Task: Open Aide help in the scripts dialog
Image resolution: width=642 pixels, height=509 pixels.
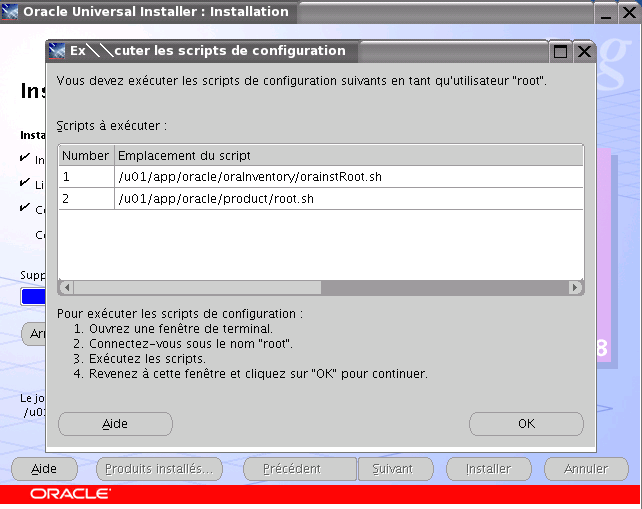Action: pos(115,423)
